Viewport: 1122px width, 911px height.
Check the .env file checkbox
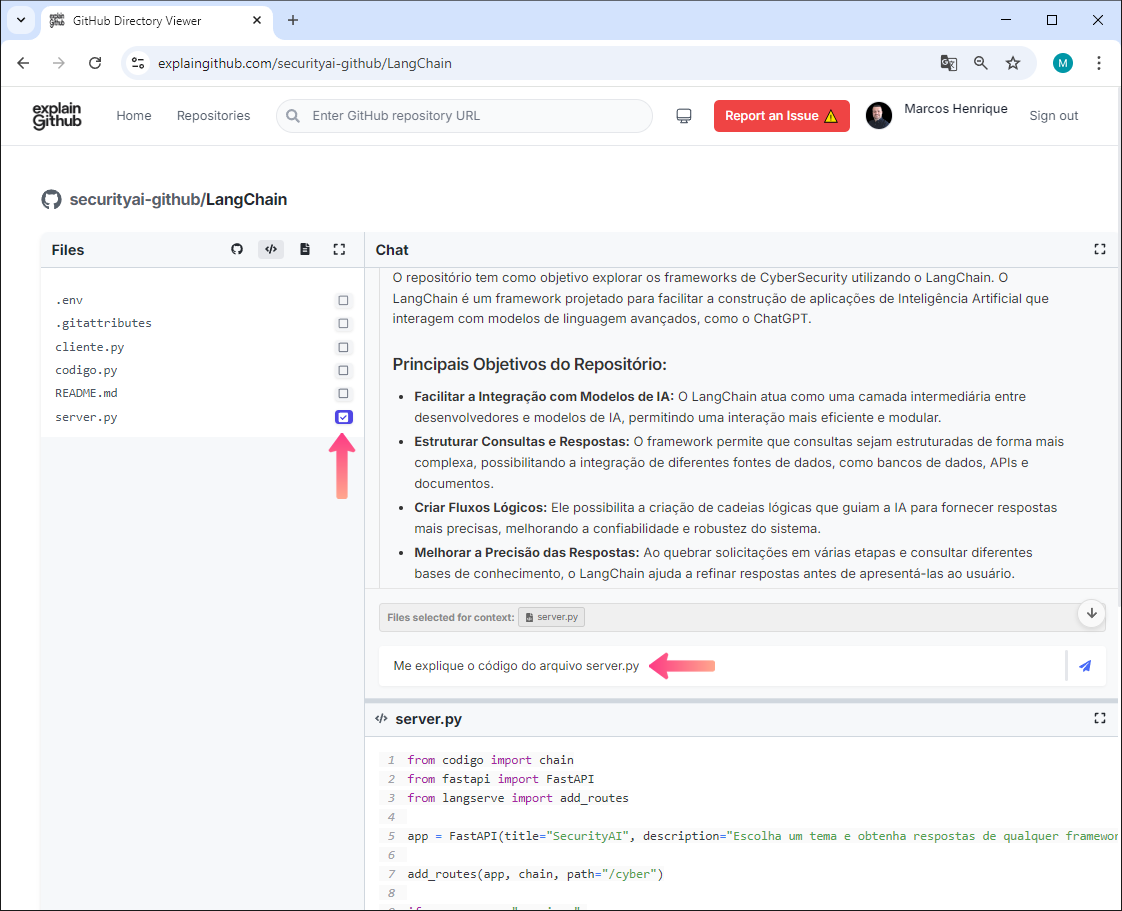point(343,301)
